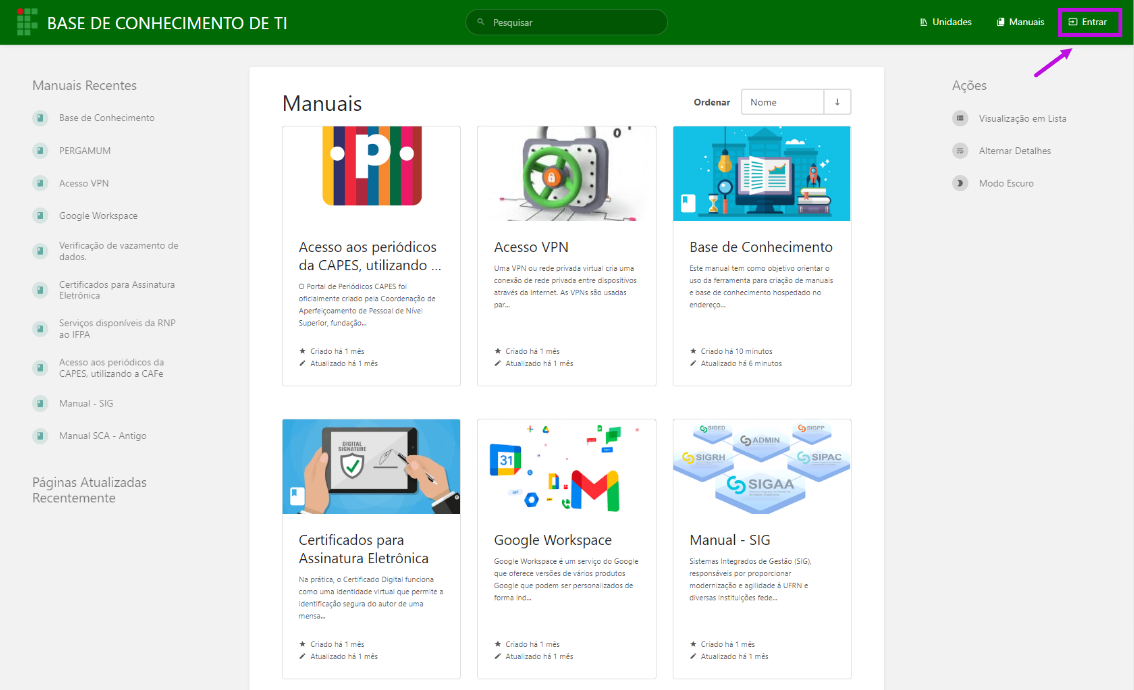The width and height of the screenshot is (1134, 690).
Task: Open the BASE DE CONHECIMENTO DE TI home title
Action: coord(167,23)
